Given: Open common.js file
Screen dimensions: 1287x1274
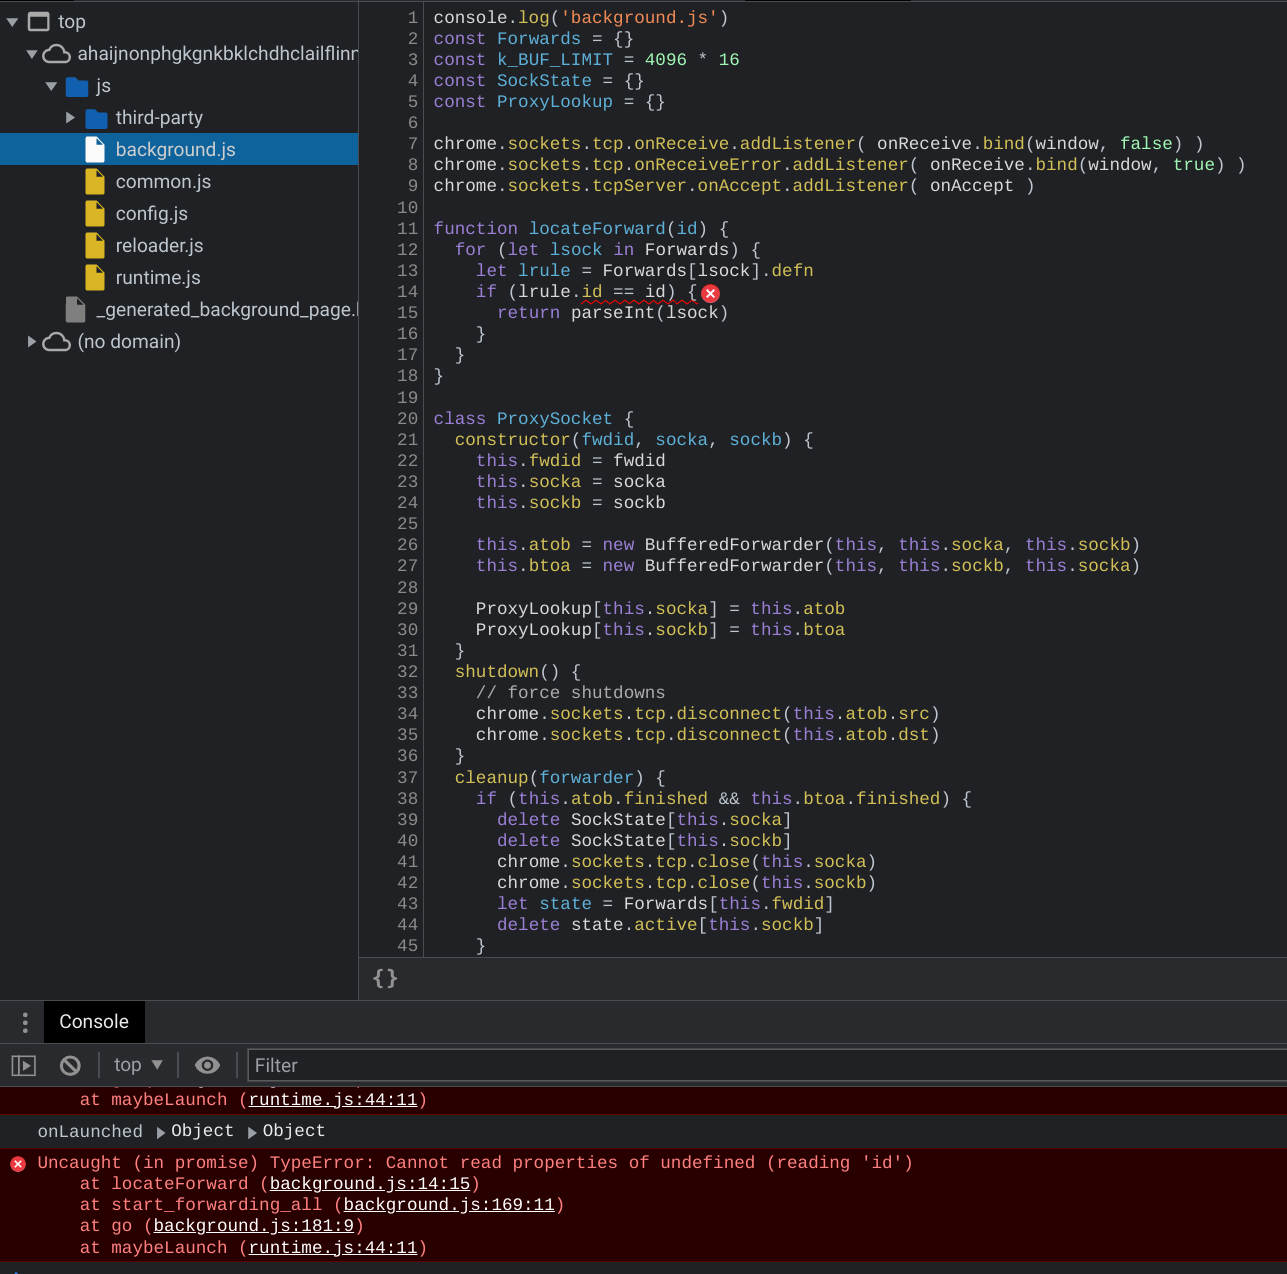Looking at the screenshot, I should (x=179, y=182).
